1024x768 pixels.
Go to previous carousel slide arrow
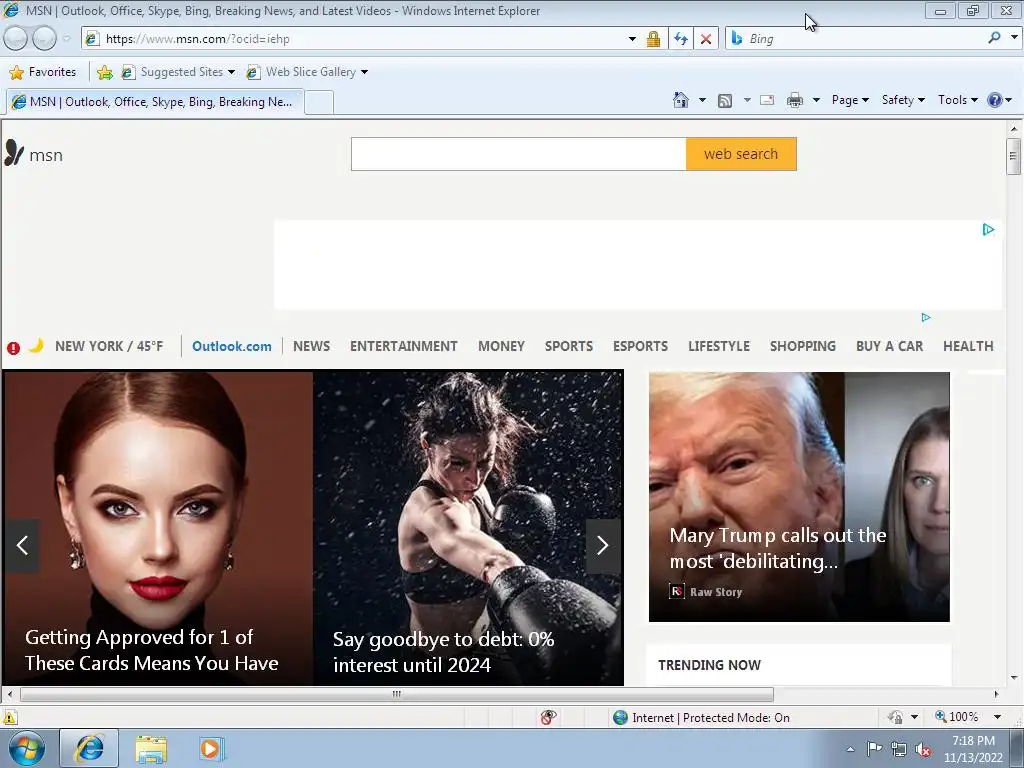22,545
